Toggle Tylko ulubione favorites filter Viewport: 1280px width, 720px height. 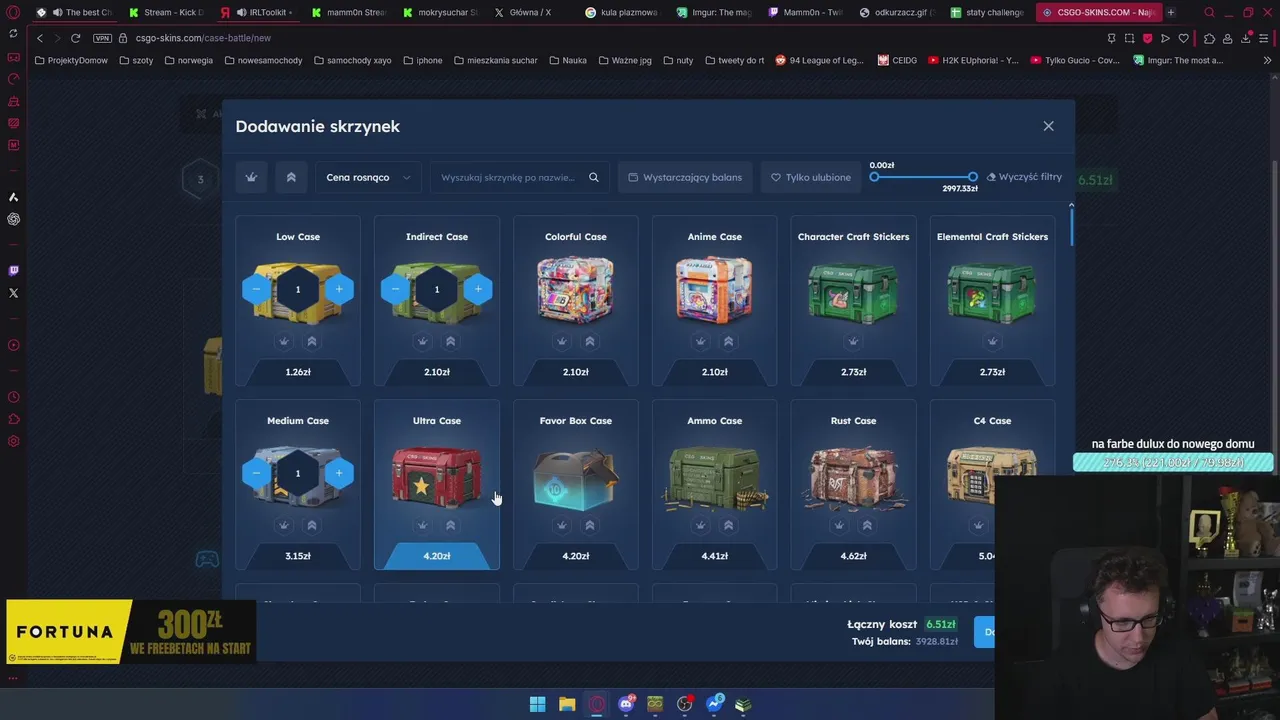(x=811, y=177)
